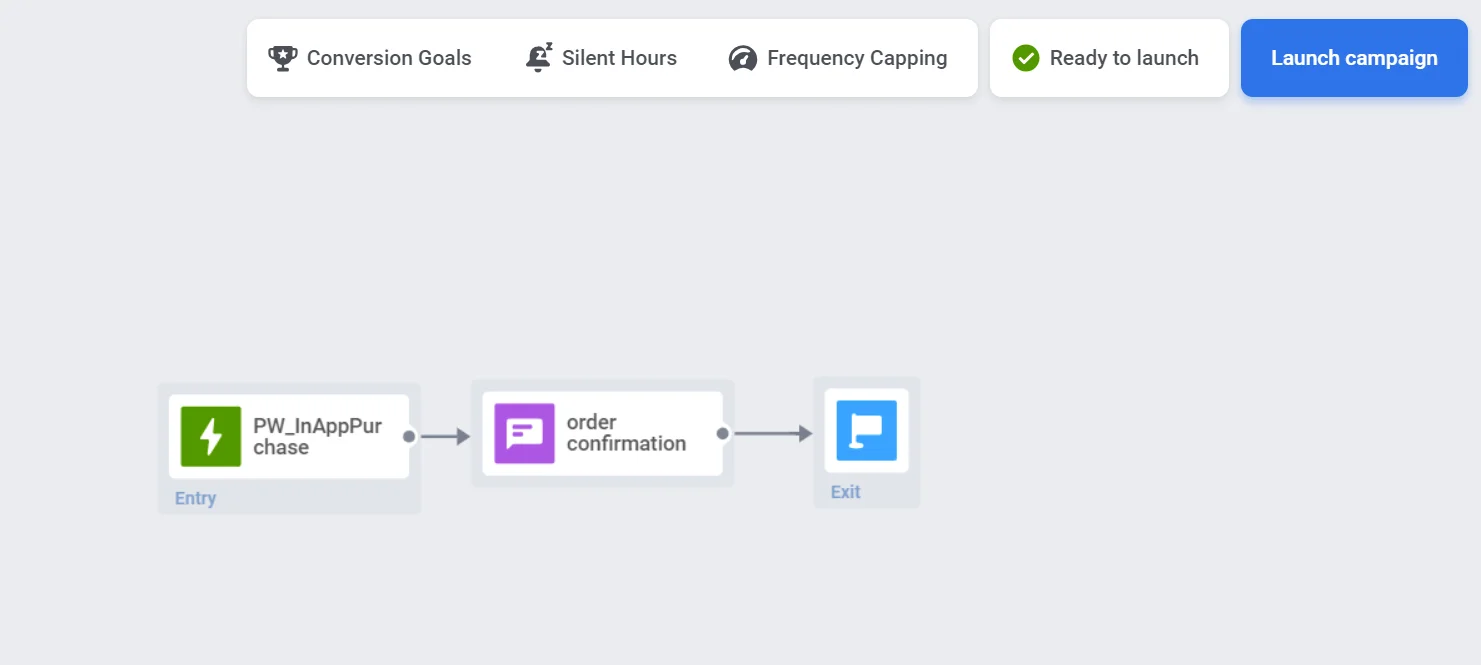
Task: Open the Frequency Capping gauge icon
Action: [x=742, y=57]
